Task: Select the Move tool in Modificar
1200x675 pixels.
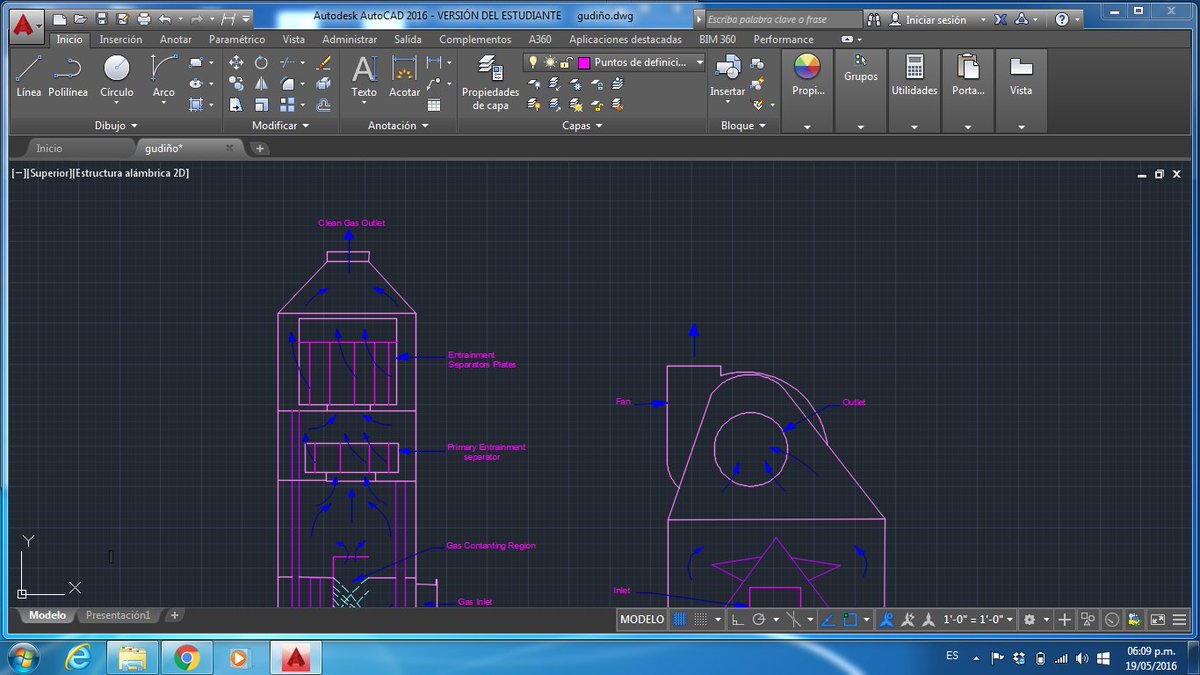Action: [x=236, y=62]
